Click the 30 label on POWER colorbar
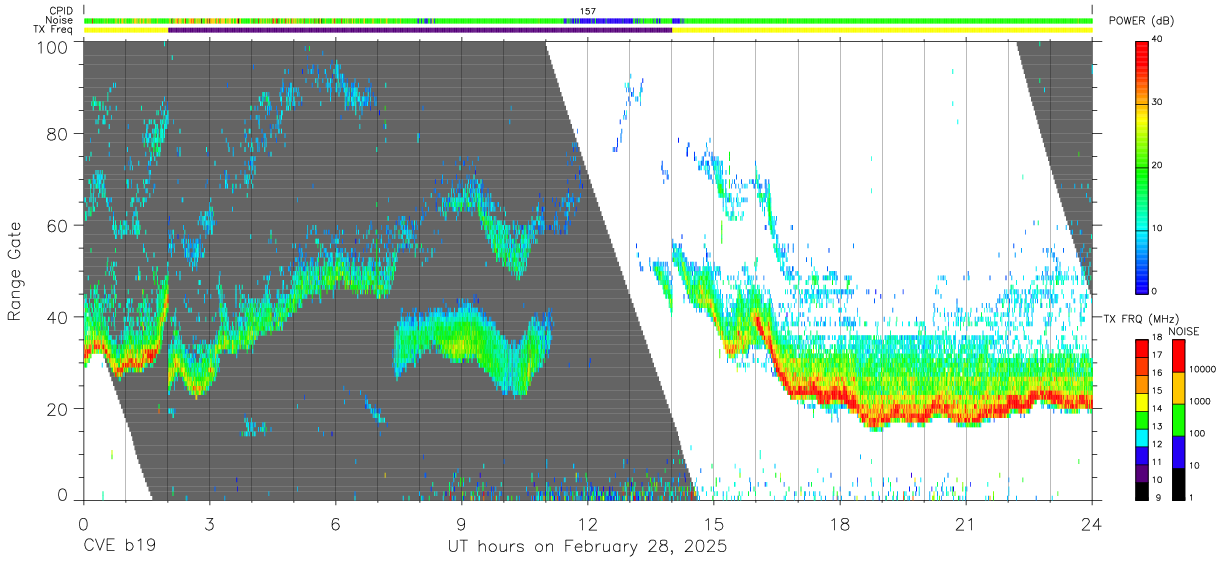This screenshot has width=1228, height=567. click(x=1158, y=102)
